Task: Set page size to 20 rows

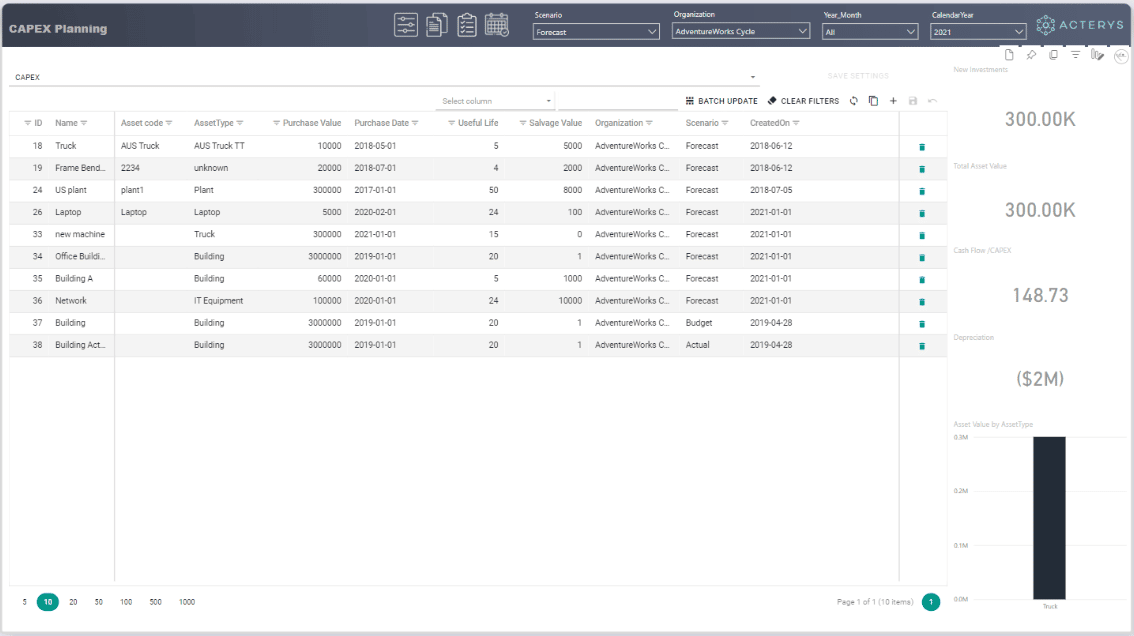Action: (73, 602)
